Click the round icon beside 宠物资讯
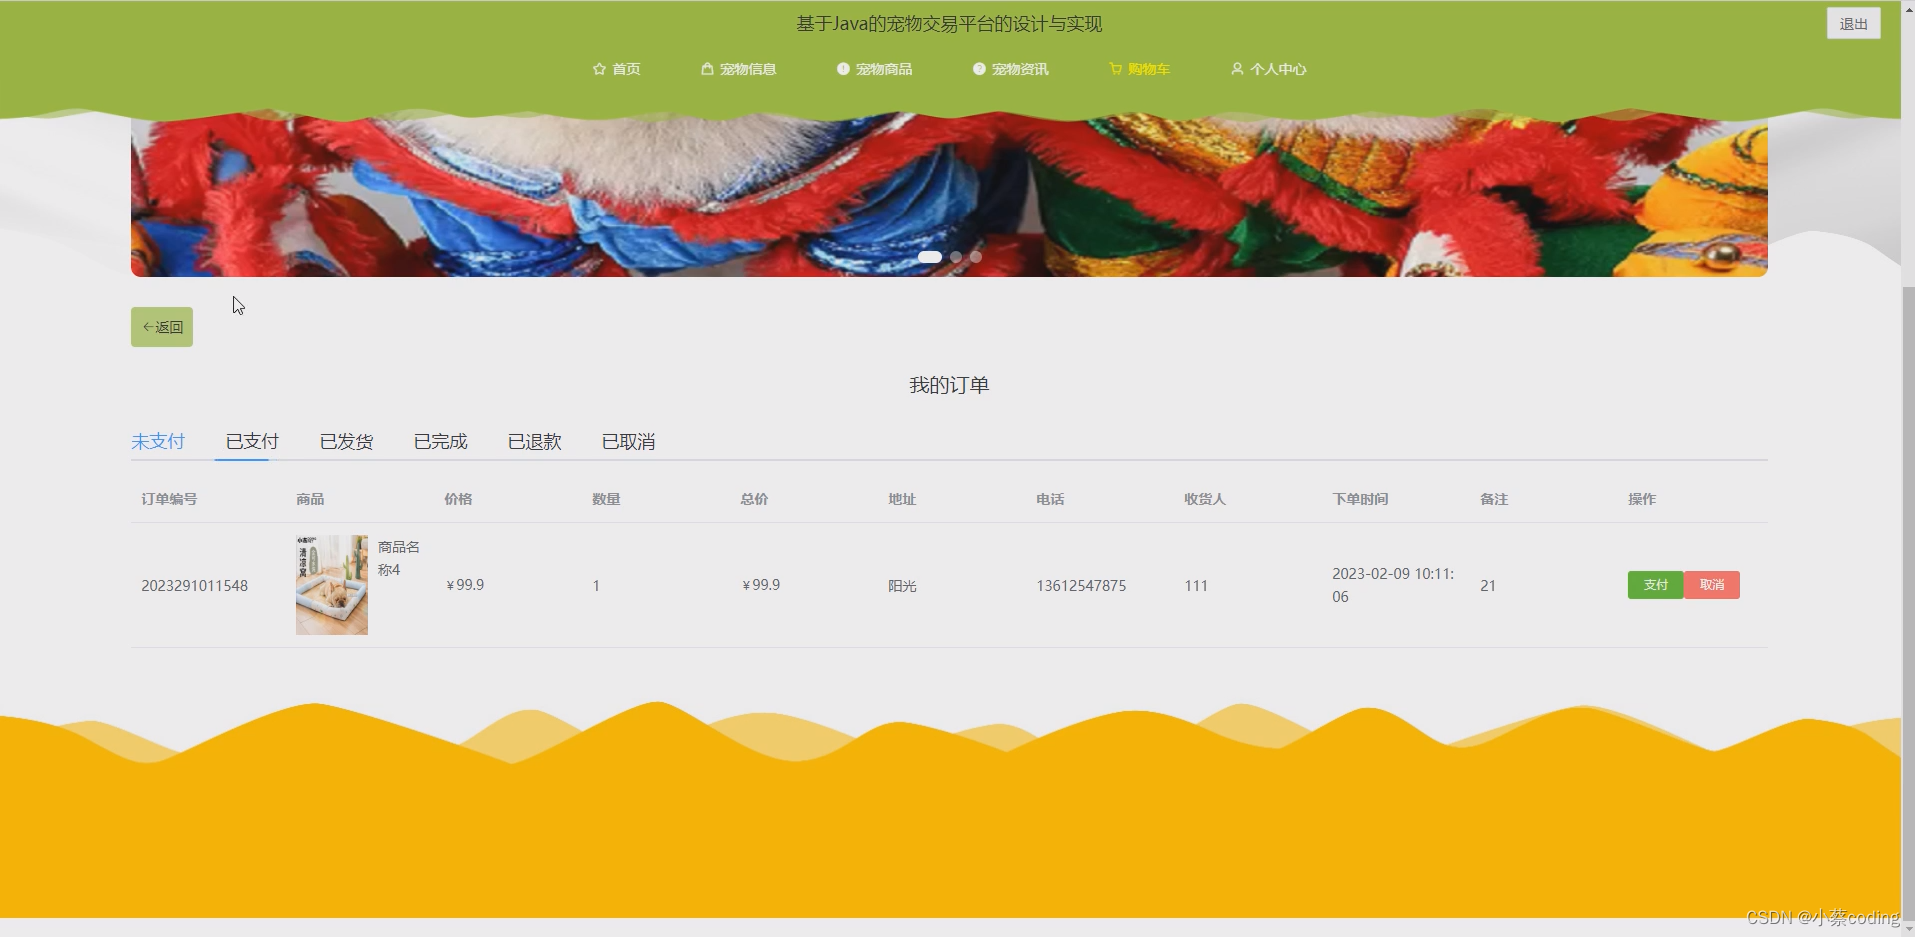This screenshot has height=937, width=1915. click(x=979, y=69)
